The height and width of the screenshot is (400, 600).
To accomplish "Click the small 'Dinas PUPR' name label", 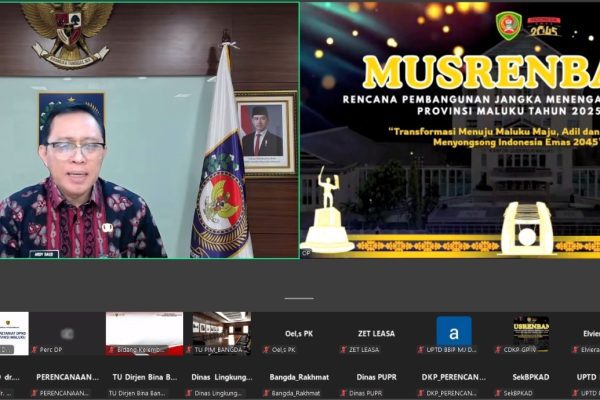I will 365,393.
